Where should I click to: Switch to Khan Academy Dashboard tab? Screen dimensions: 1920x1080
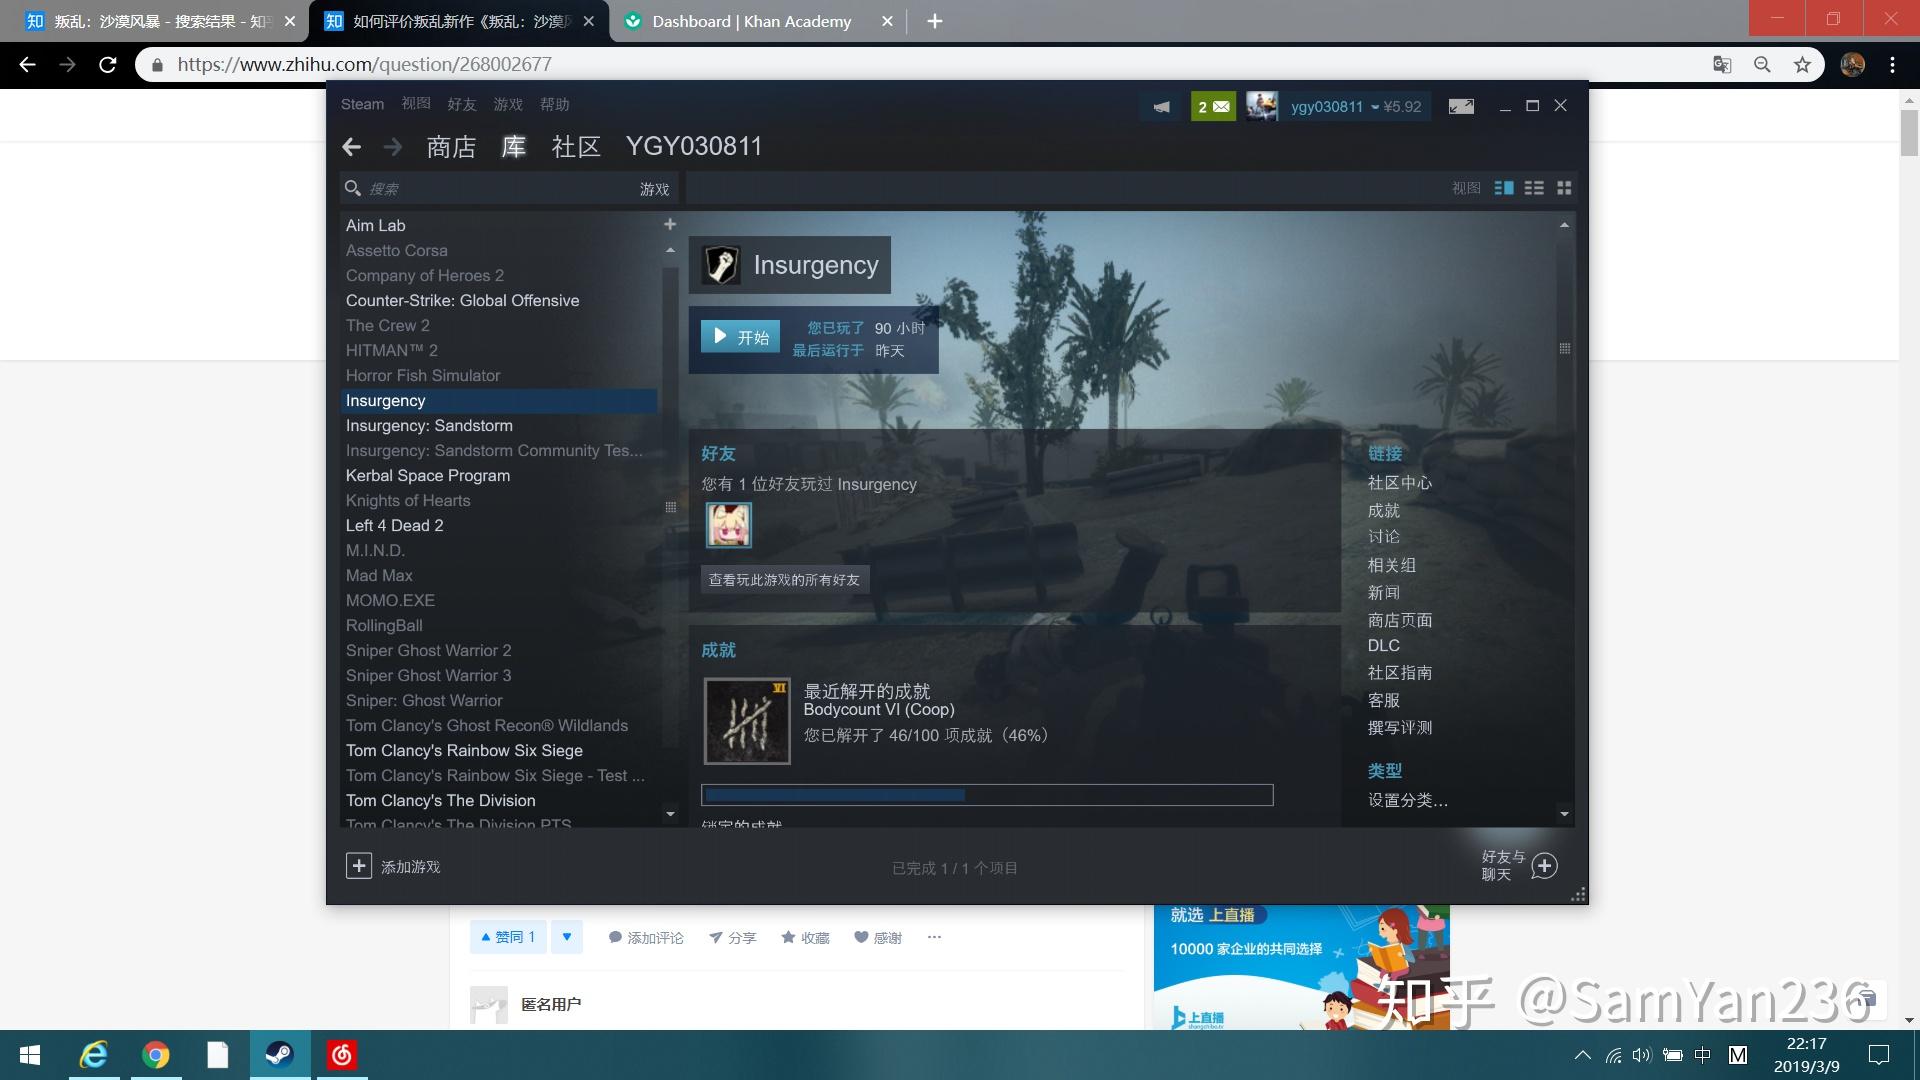[754, 21]
